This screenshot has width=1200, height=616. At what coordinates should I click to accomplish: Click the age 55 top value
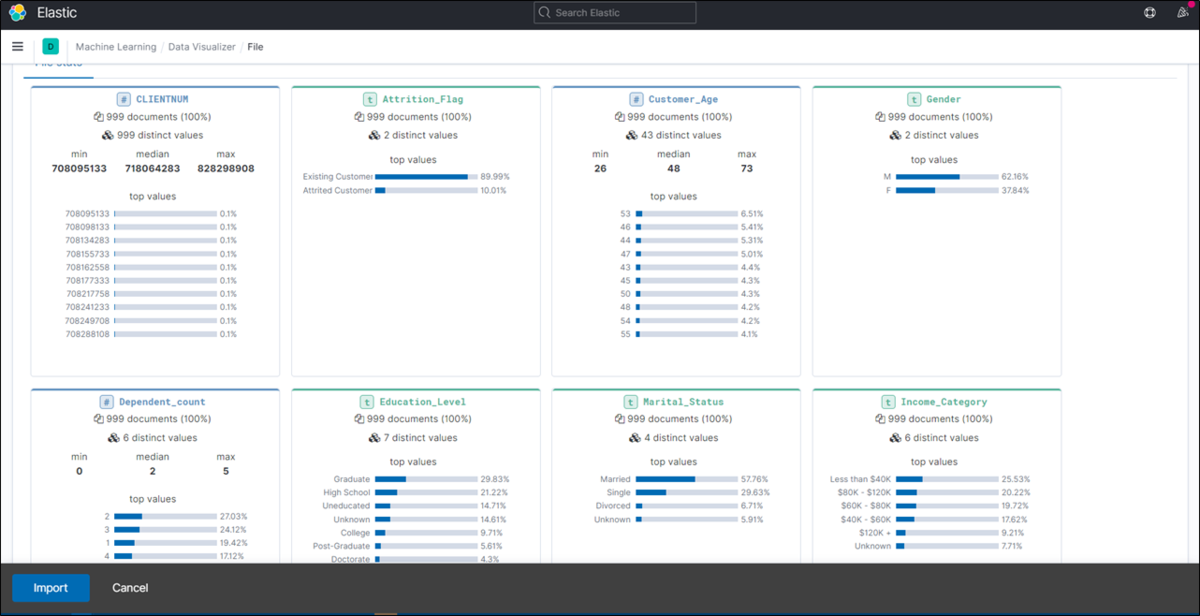pos(625,334)
